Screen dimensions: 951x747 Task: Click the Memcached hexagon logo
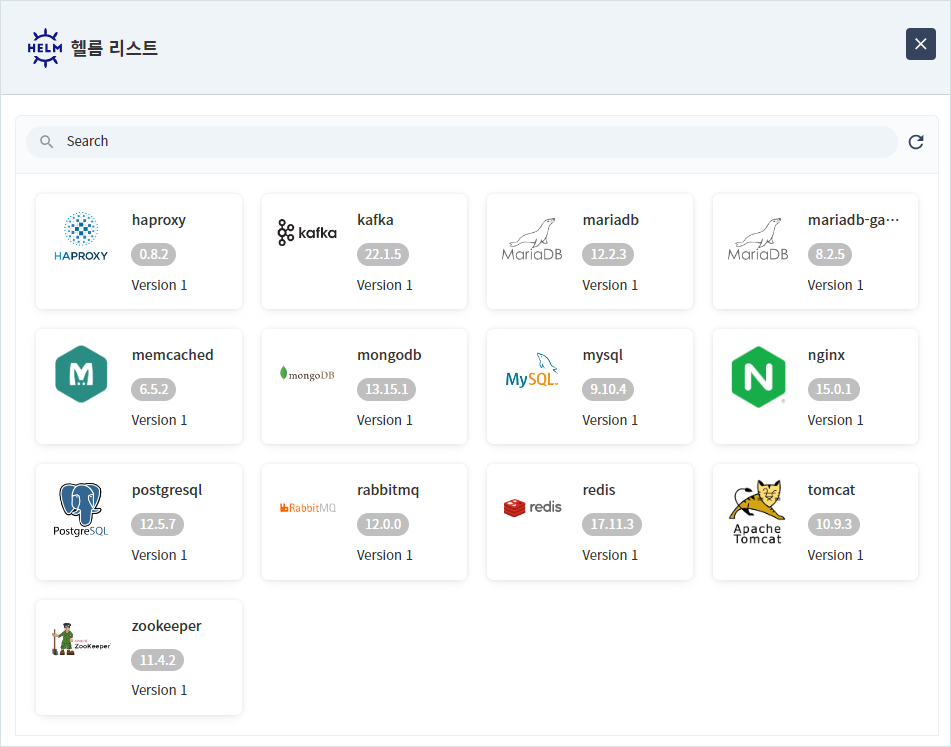point(81,374)
